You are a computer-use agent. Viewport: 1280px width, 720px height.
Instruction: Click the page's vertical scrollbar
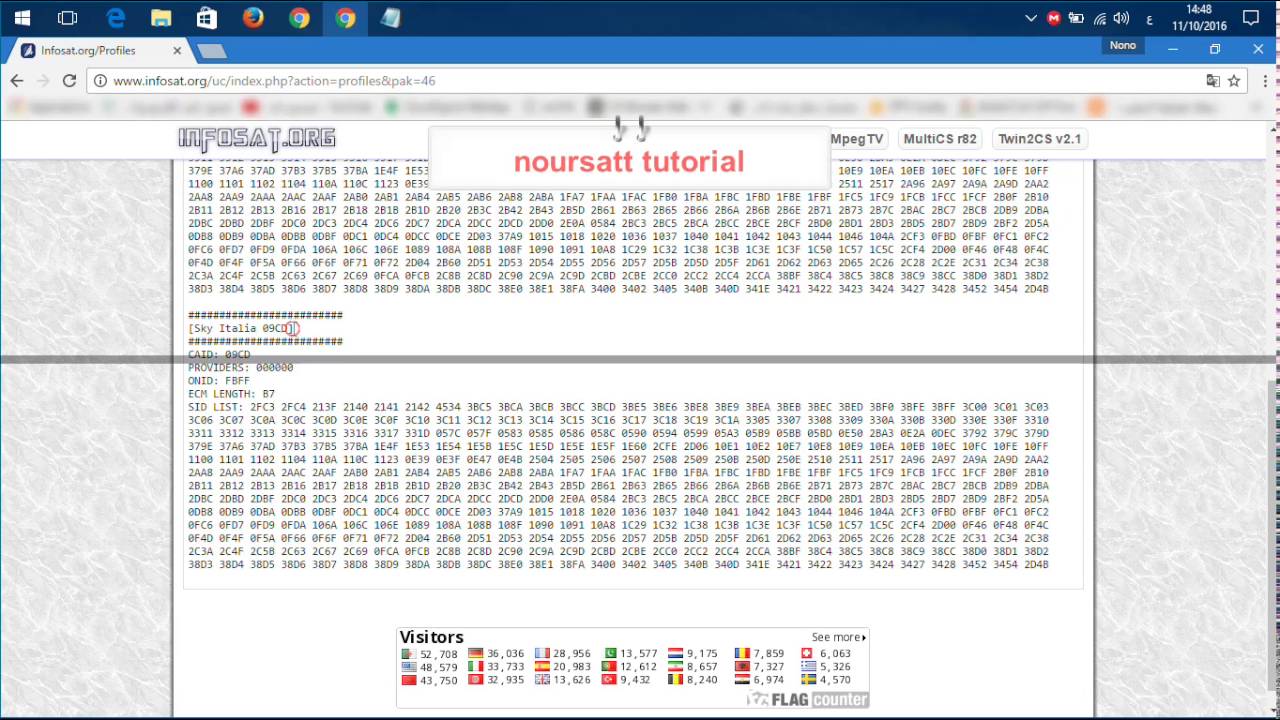pyautogui.click(x=1272, y=500)
